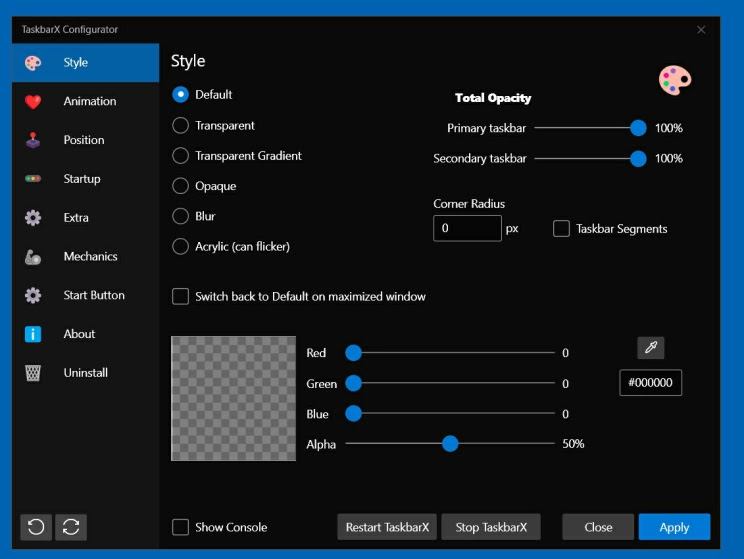Open the Mechanics tab
The width and height of the screenshot is (744, 559).
click(x=91, y=257)
